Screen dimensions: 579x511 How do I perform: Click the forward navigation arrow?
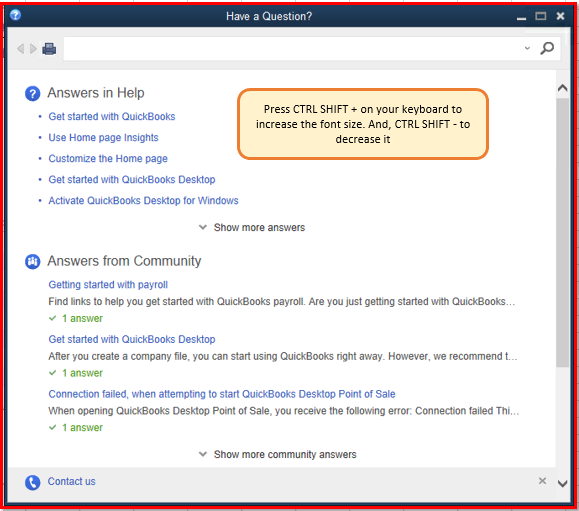(33, 48)
